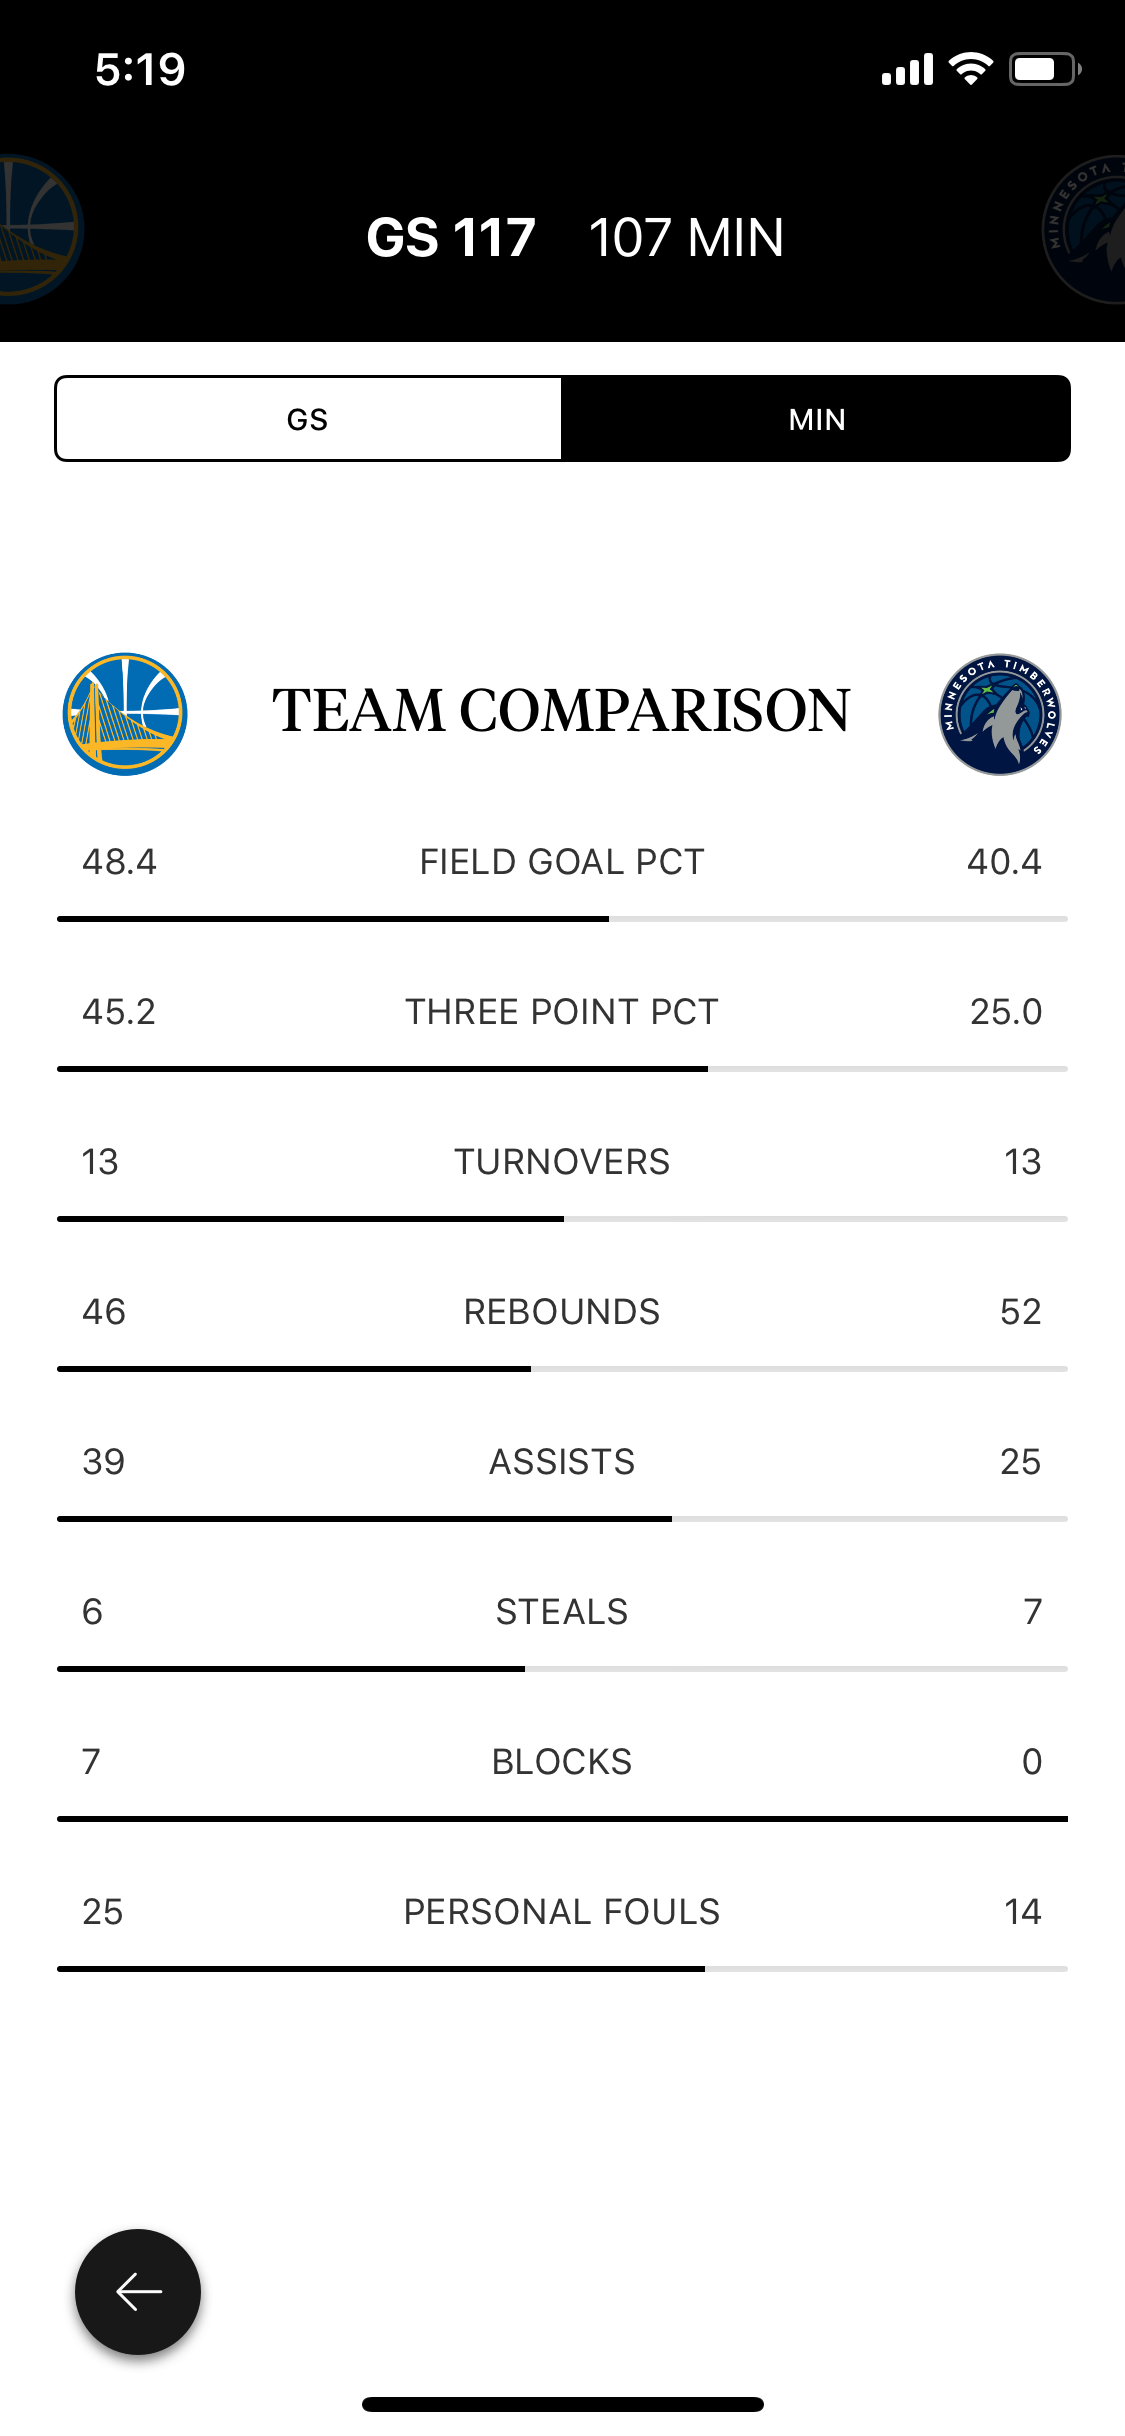Select the Assists stat label
The height and width of the screenshot is (2436, 1125).
[562, 1462]
